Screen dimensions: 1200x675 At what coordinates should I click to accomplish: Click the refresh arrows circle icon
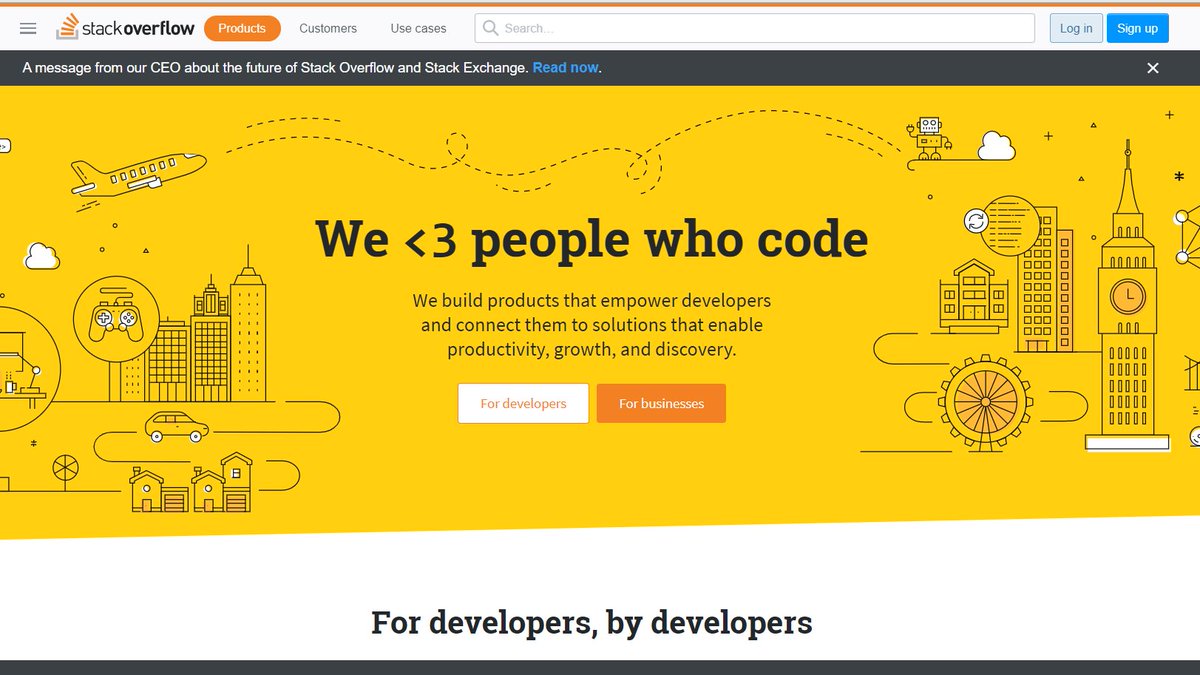click(975, 221)
